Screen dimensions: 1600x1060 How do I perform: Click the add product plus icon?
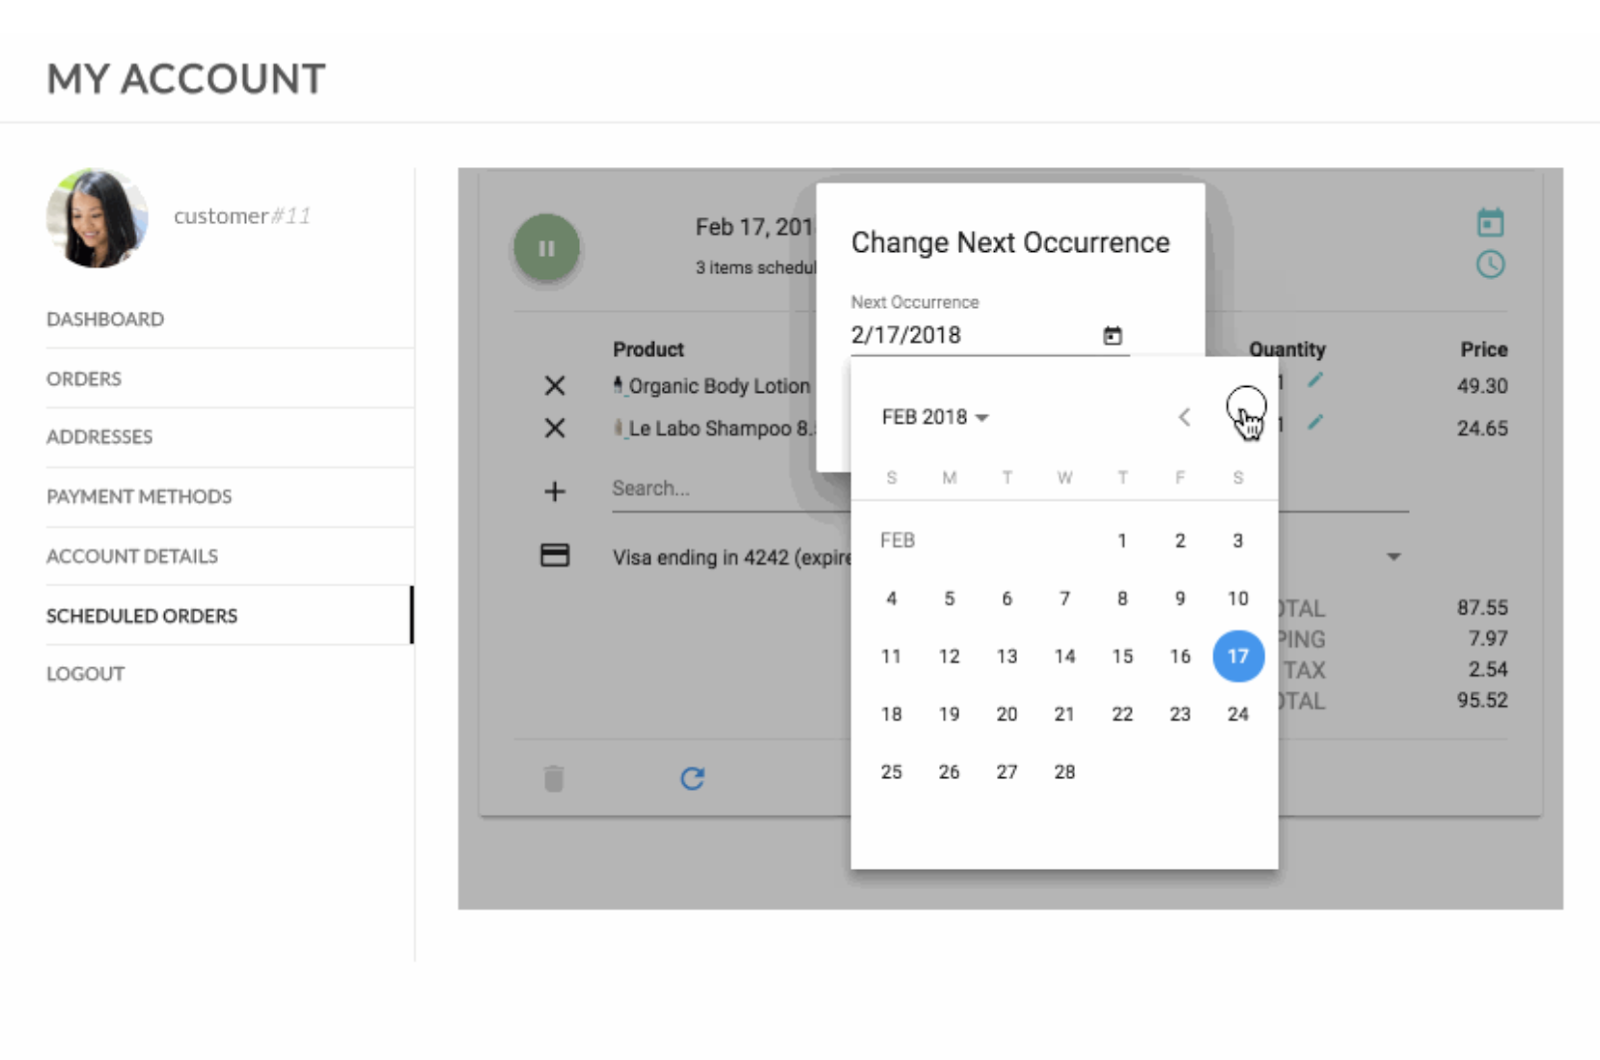(x=555, y=490)
